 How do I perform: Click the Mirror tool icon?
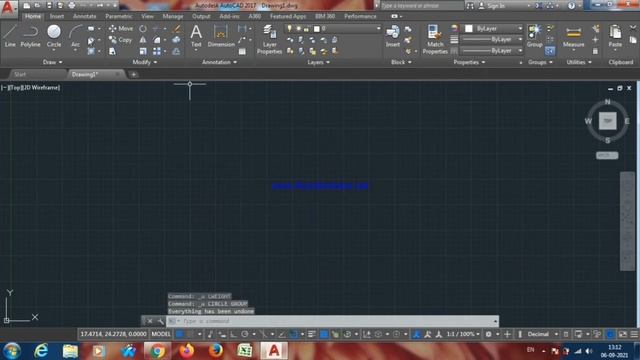pos(142,40)
